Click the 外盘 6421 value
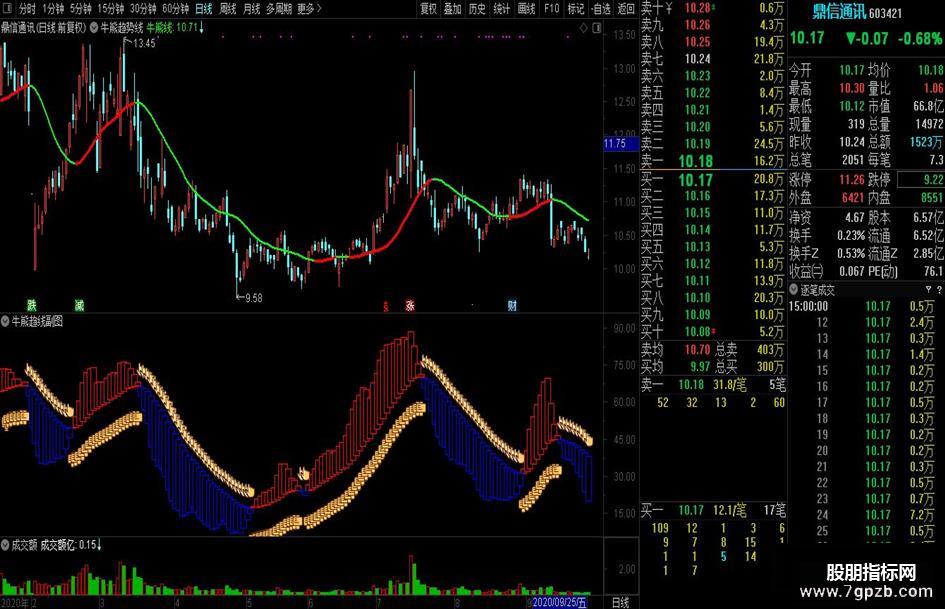This screenshot has width=945, height=609. pyautogui.click(x=852, y=198)
